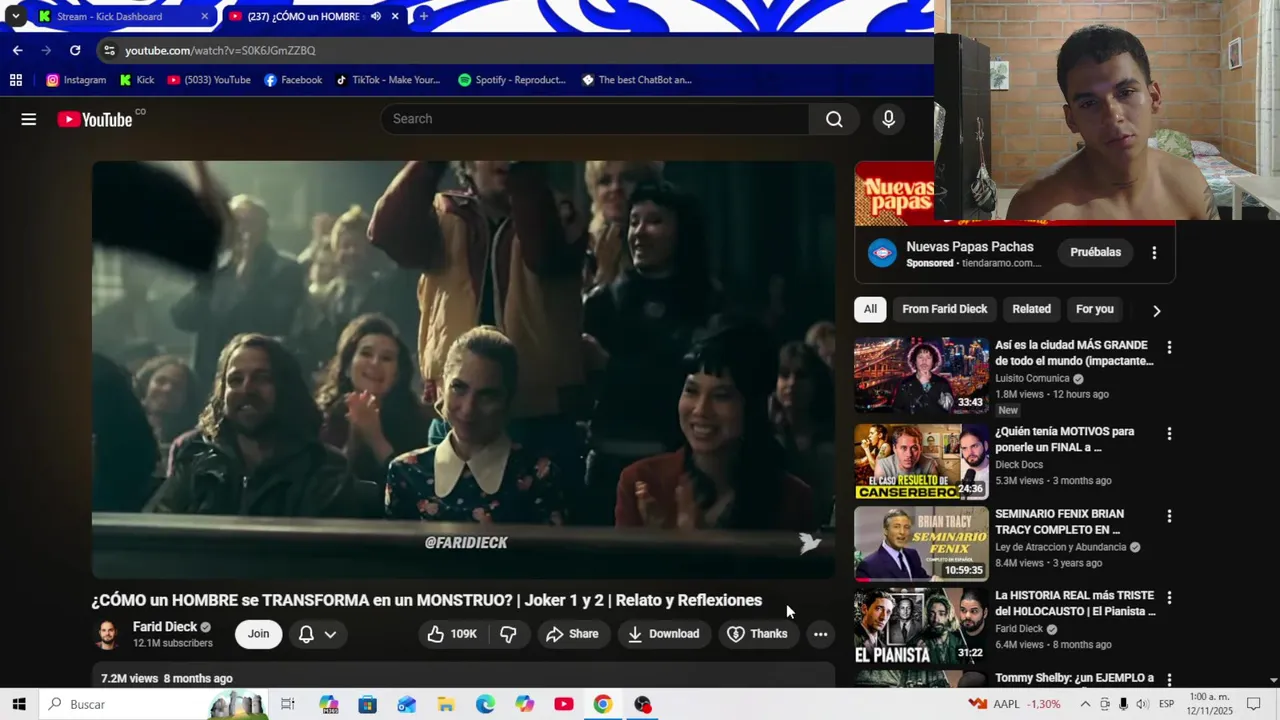Expand notification options chevron next to bell

click(330, 634)
